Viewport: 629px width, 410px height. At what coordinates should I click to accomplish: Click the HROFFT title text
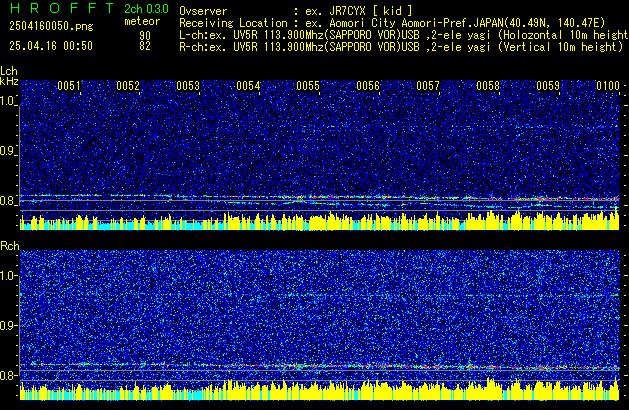pos(62,8)
